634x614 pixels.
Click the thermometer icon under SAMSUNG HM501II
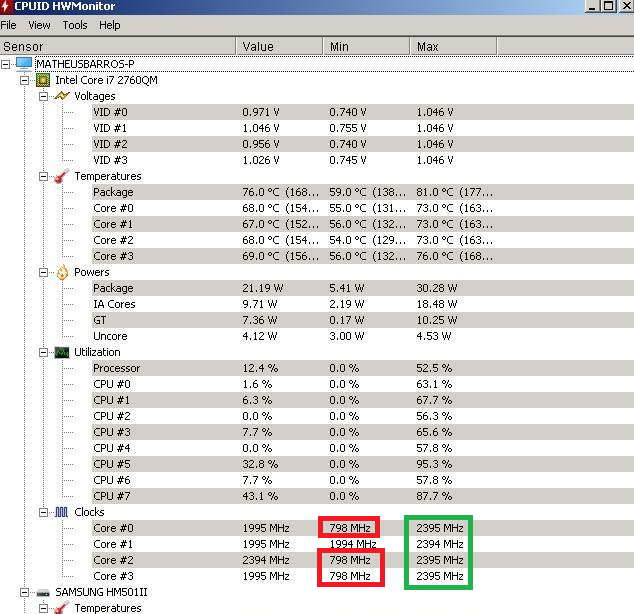pyautogui.click(x=62, y=608)
